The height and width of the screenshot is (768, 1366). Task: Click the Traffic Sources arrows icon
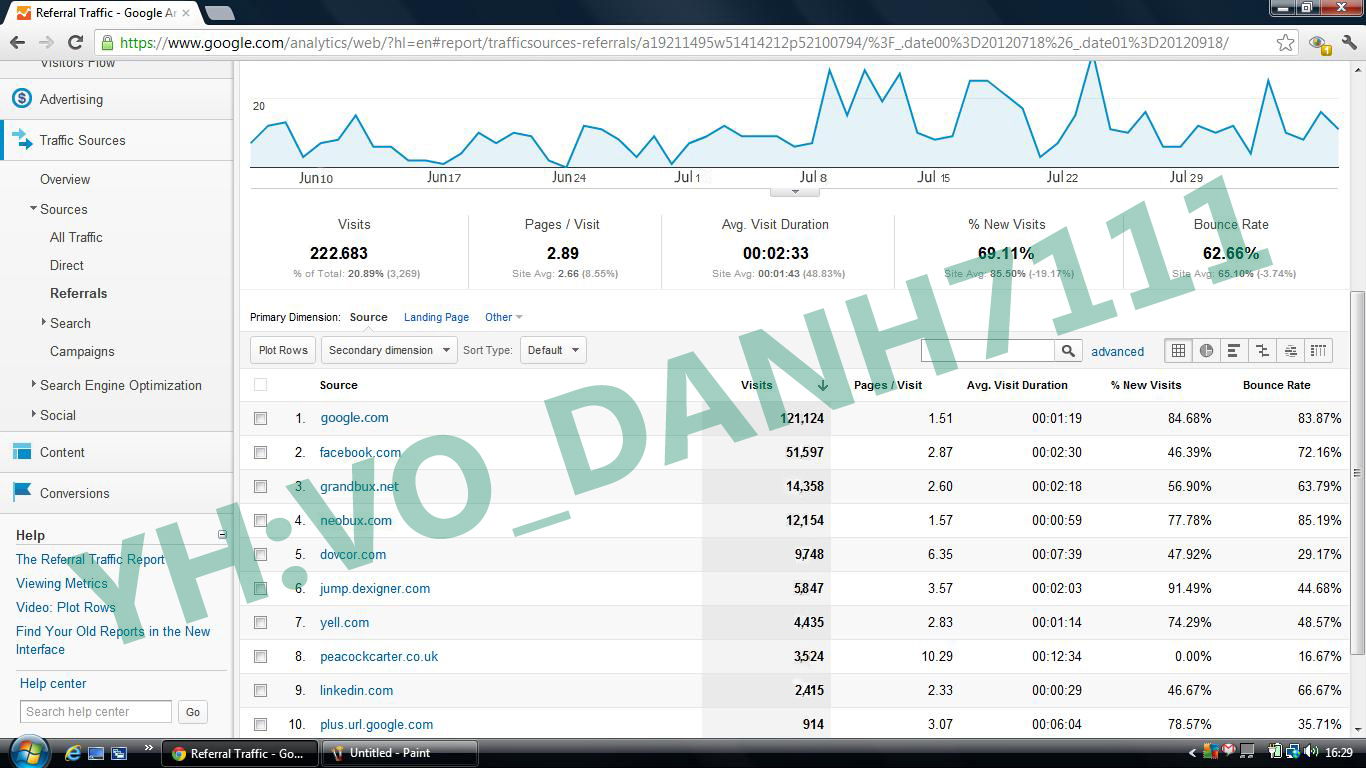tap(22, 140)
